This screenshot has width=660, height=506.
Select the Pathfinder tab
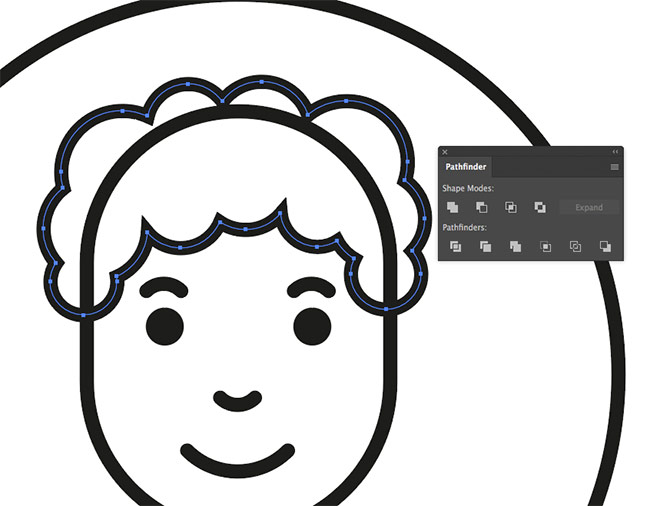click(466, 167)
